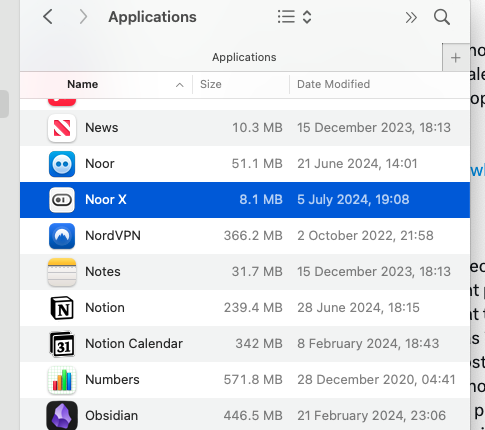
Task: Click the 51.1 MB size value
Action: [x=257, y=164]
